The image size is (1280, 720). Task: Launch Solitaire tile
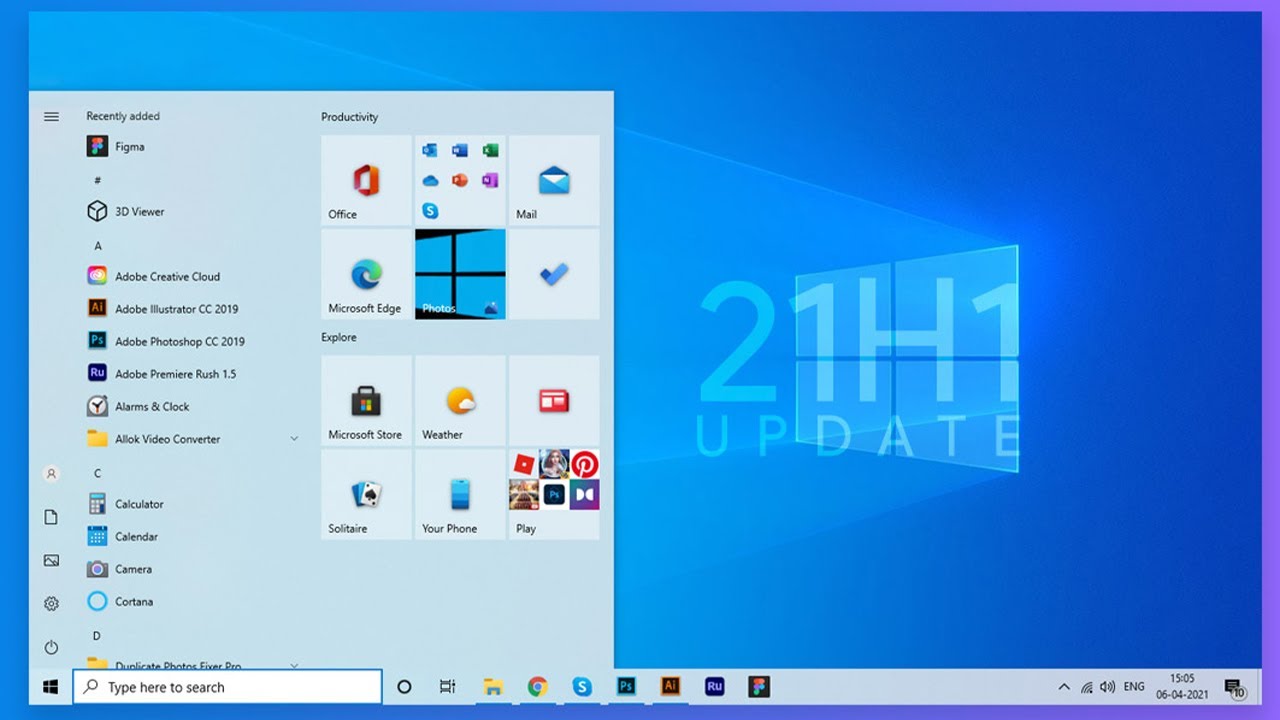click(x=366, y=494)
